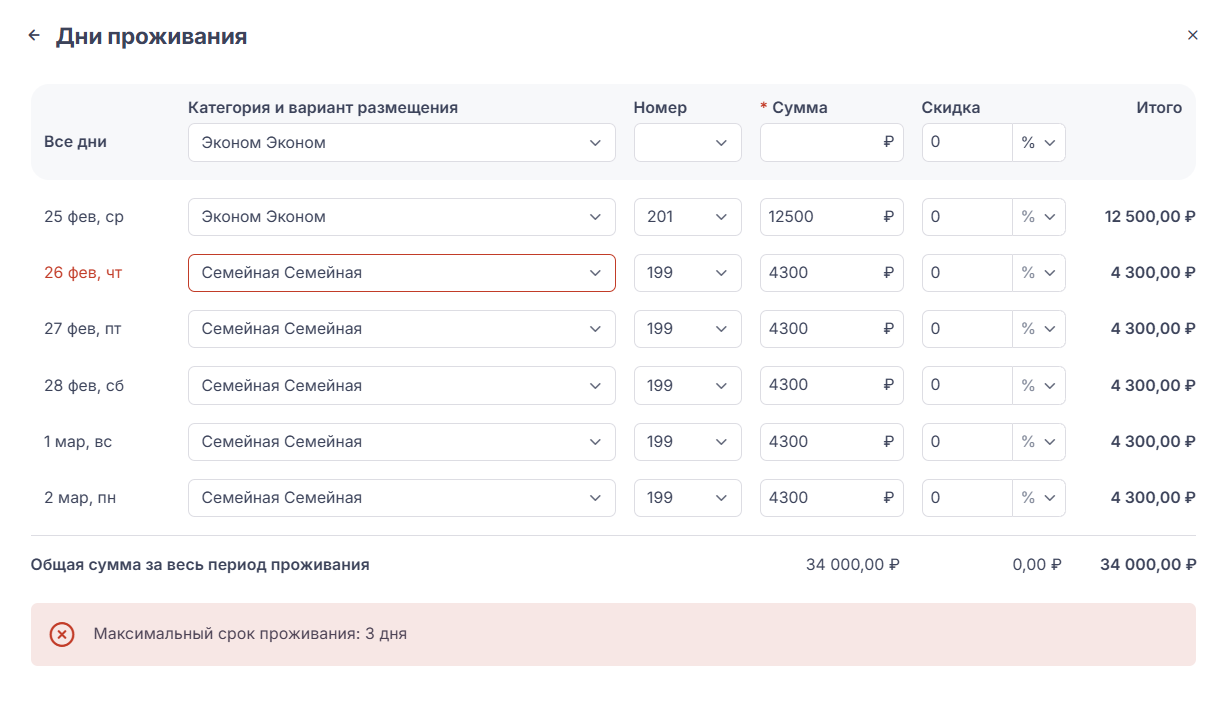Image resolution: width=1232 pixels, height=713 pixels.
Task: Click the sum field for 27 фев
Action: [820, 329]
